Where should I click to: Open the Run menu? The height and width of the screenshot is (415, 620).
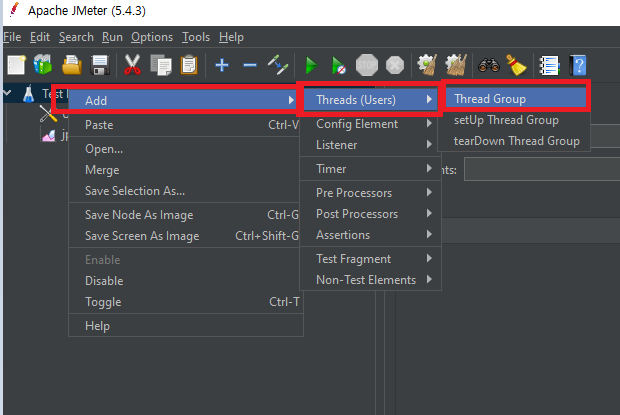tap(112, 37)
